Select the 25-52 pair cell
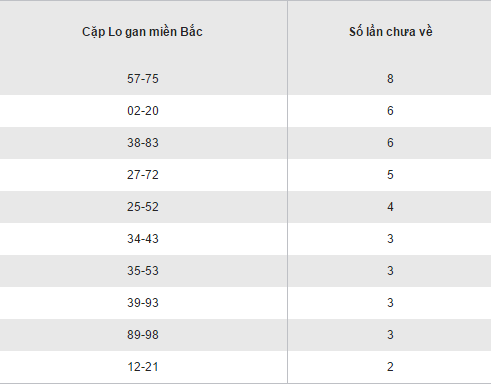This screenshot has width=493, height=384. pyautogui.click(x=143, y=207)
